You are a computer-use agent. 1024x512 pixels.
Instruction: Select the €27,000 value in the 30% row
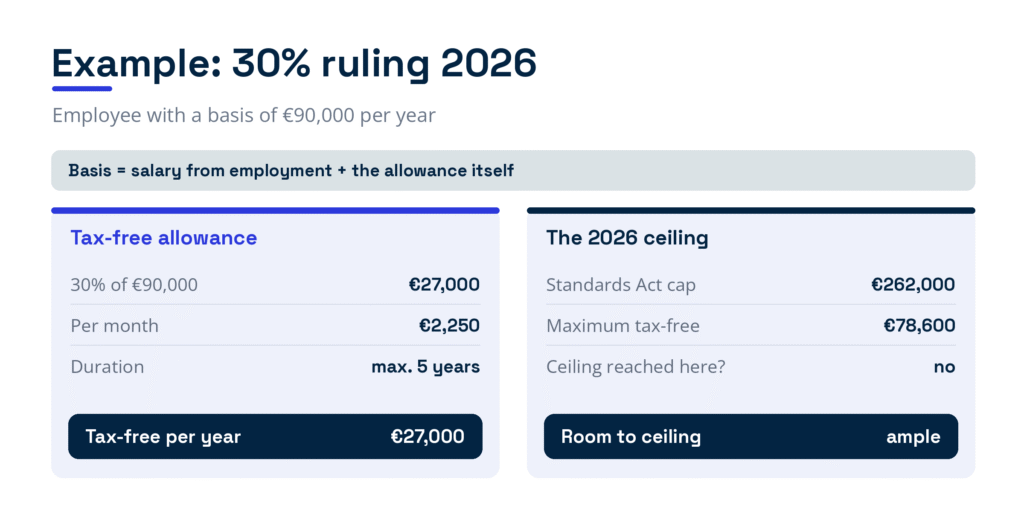pos(444,285)
